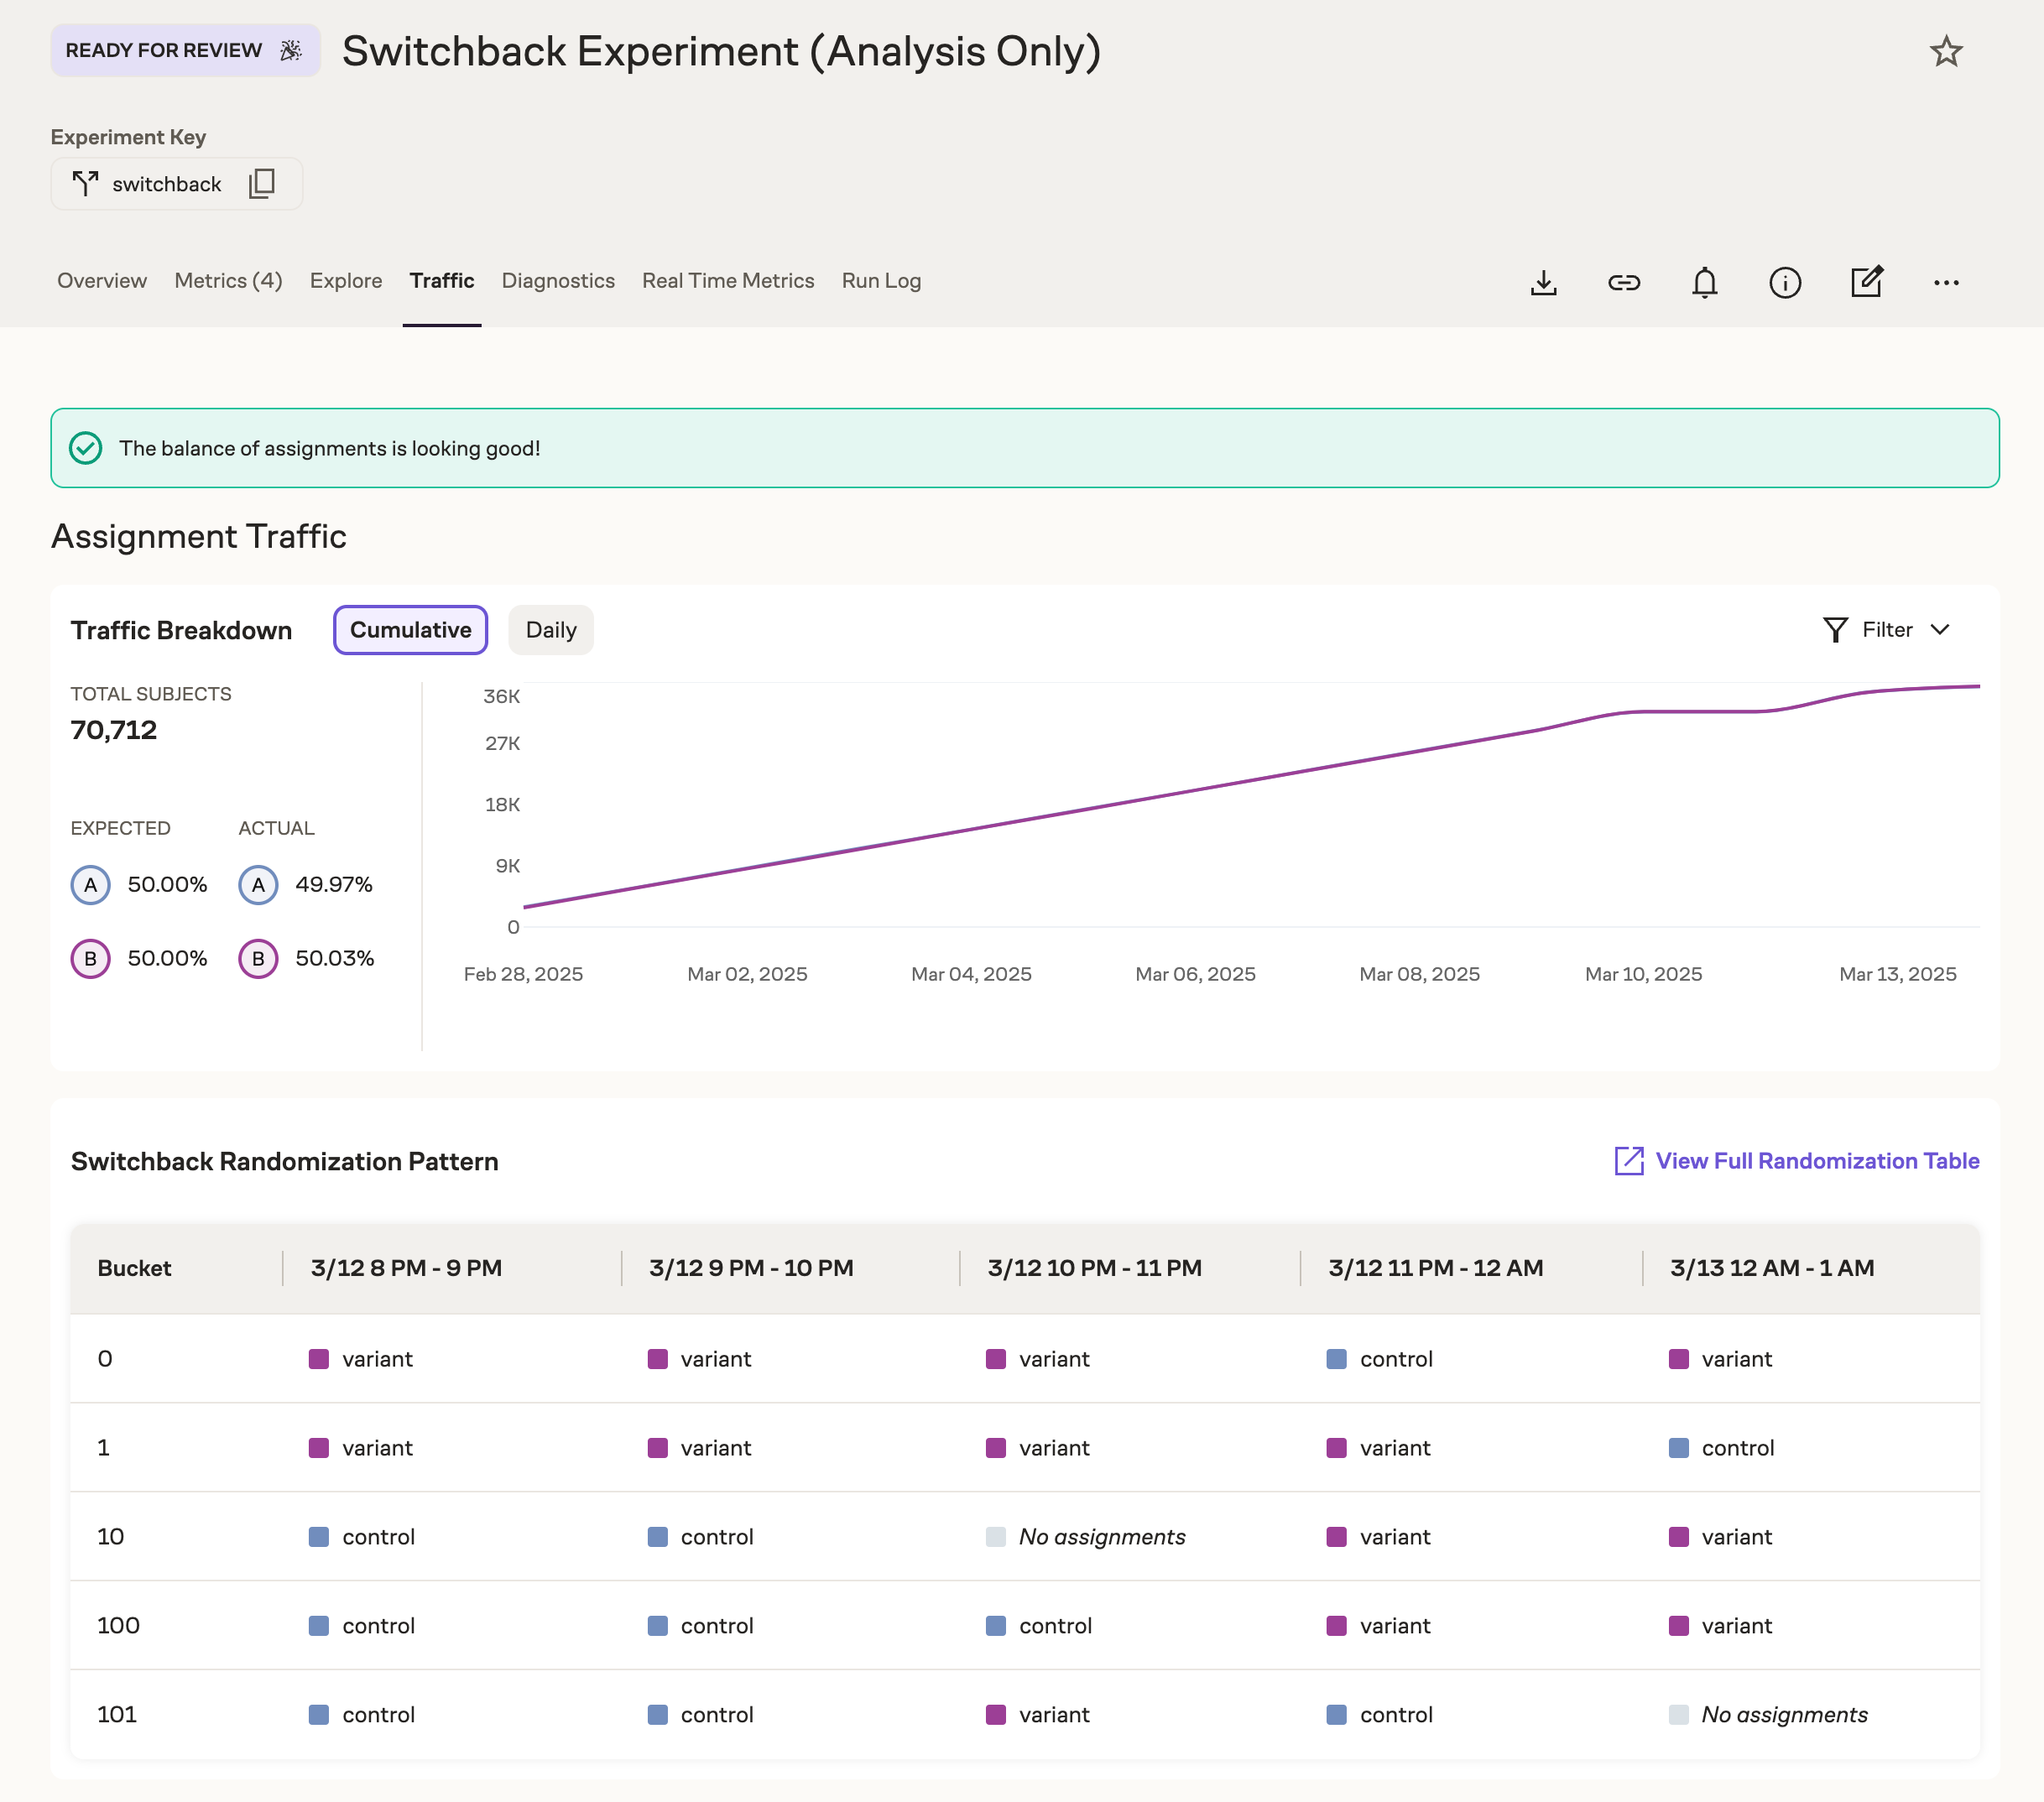Expand the Filter dropdown

tap(1885, 630)
